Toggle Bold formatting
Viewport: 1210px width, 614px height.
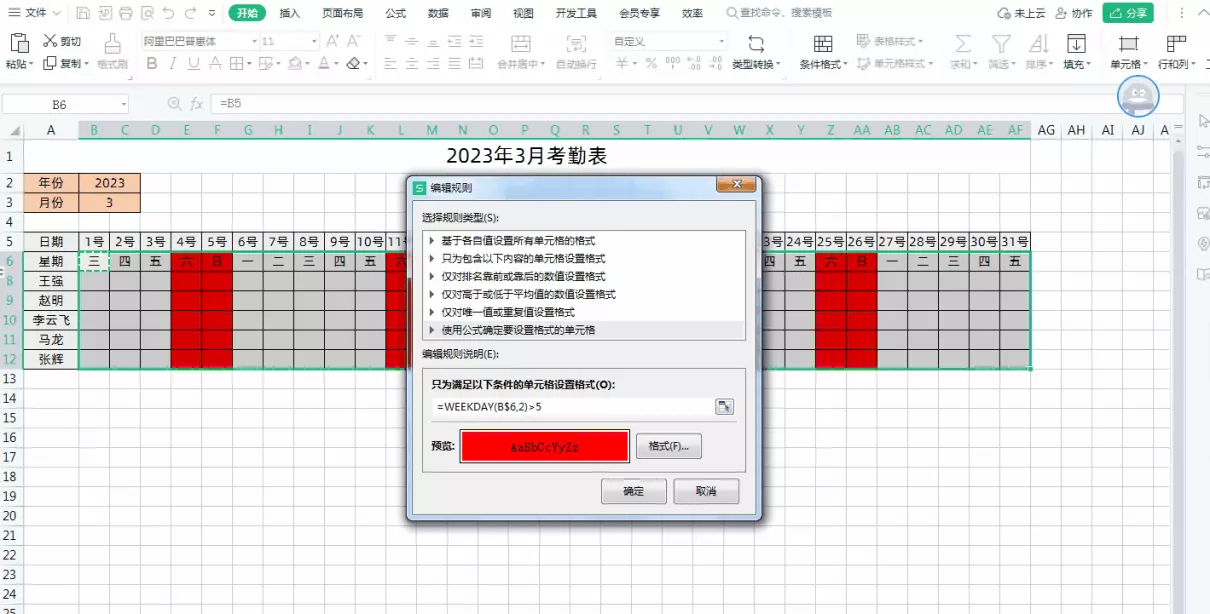pyautogui.click(x=152, y=63)
